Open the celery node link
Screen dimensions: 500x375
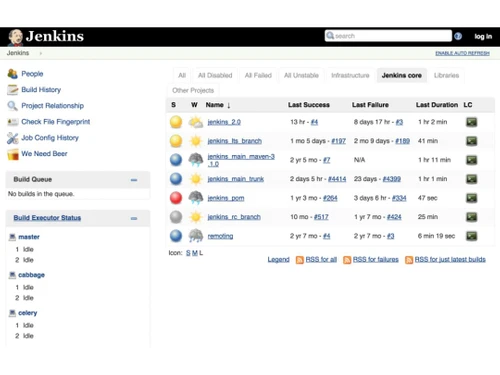[x=28, y=313]
